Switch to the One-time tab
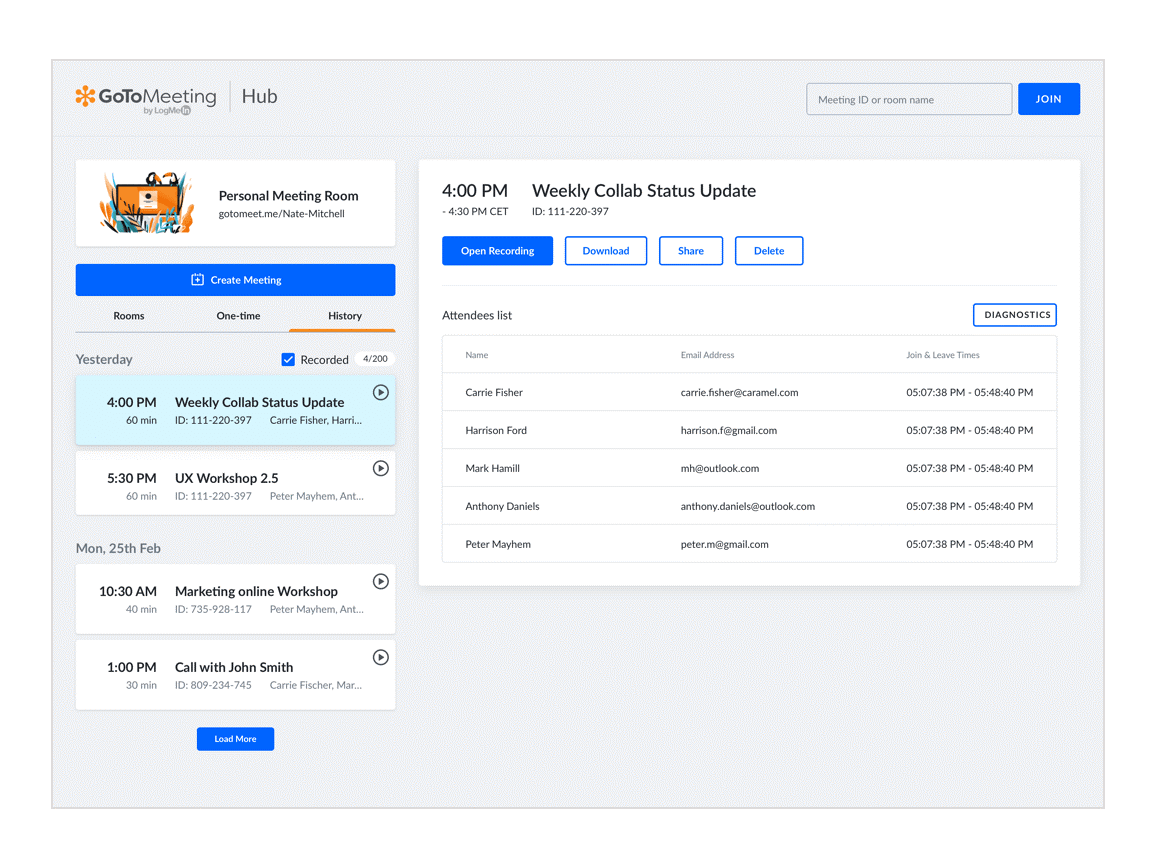Viewport: 1154px width, 868px height. coord(238,315)
